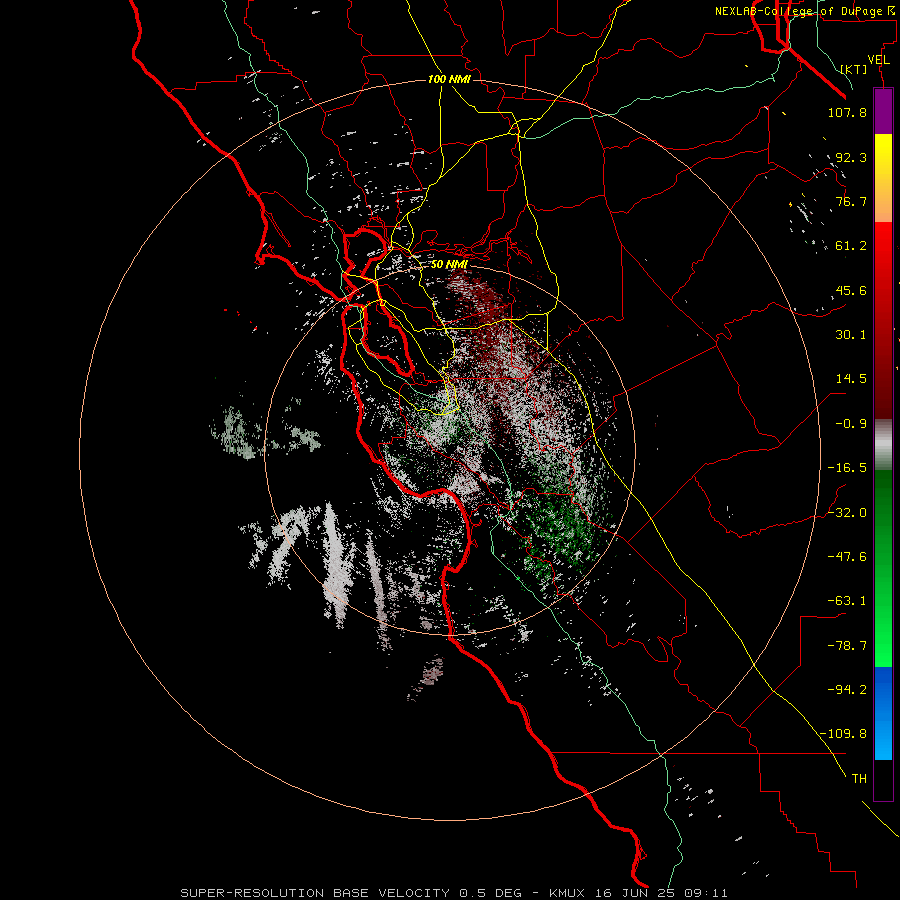Click the -78.7 velocity scale value
This screenshot has height=900, width=900.
[x=847, y=646]
